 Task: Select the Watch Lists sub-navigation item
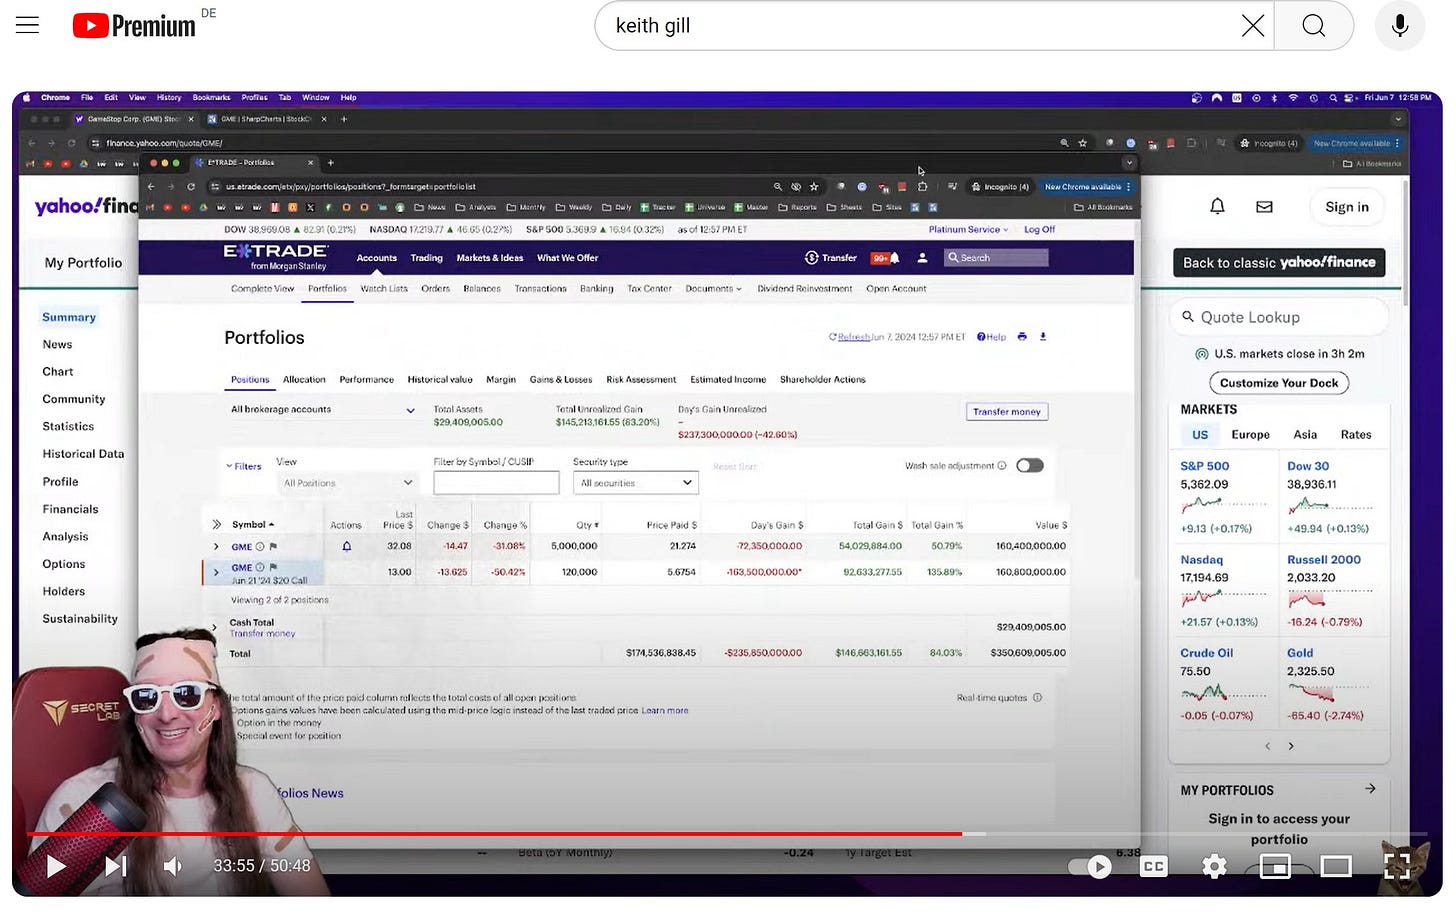point(384,289)
